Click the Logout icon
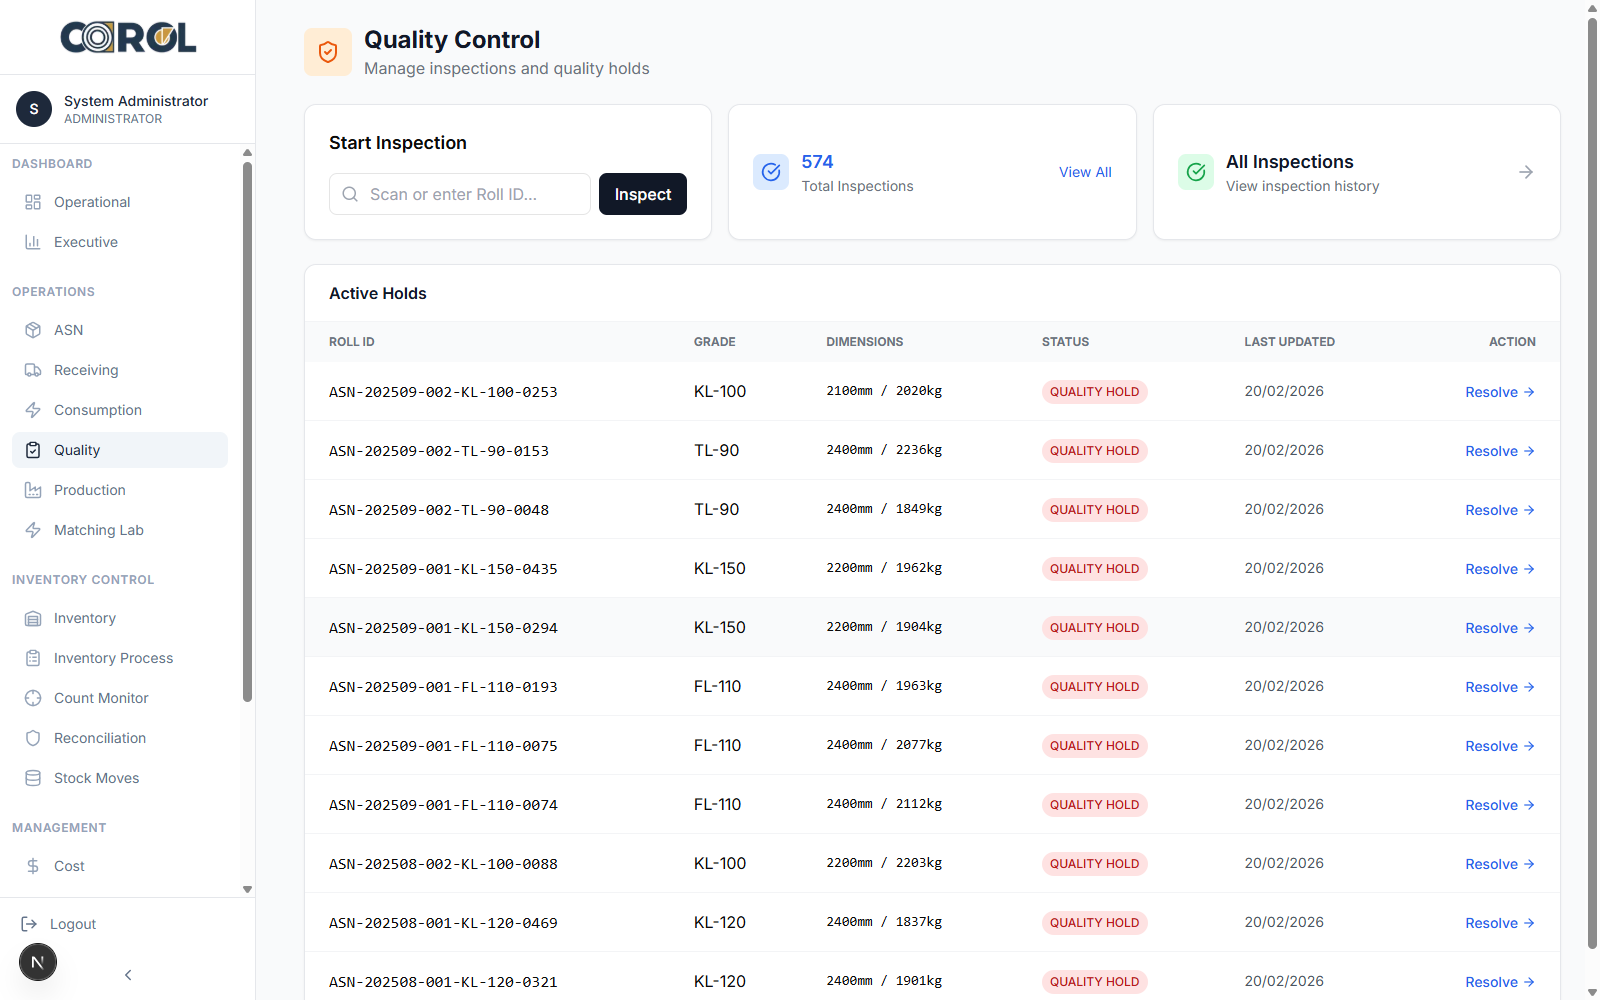Screen dimensions: 1600x1000 click(30, 924)
